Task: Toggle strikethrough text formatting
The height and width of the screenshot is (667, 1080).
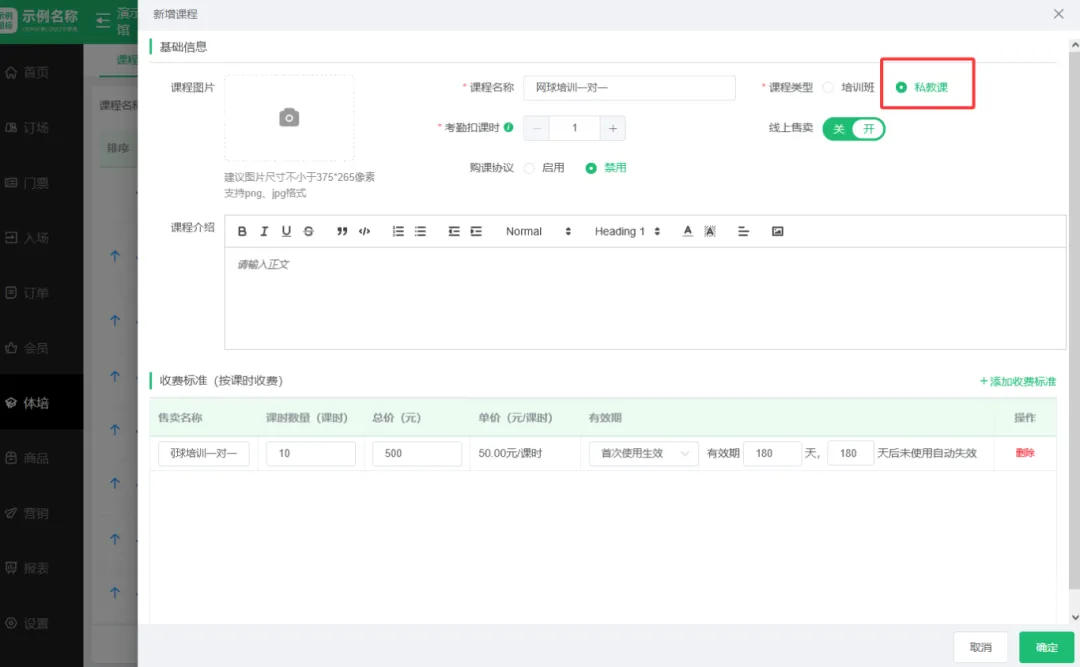Action: pos(308,231)
